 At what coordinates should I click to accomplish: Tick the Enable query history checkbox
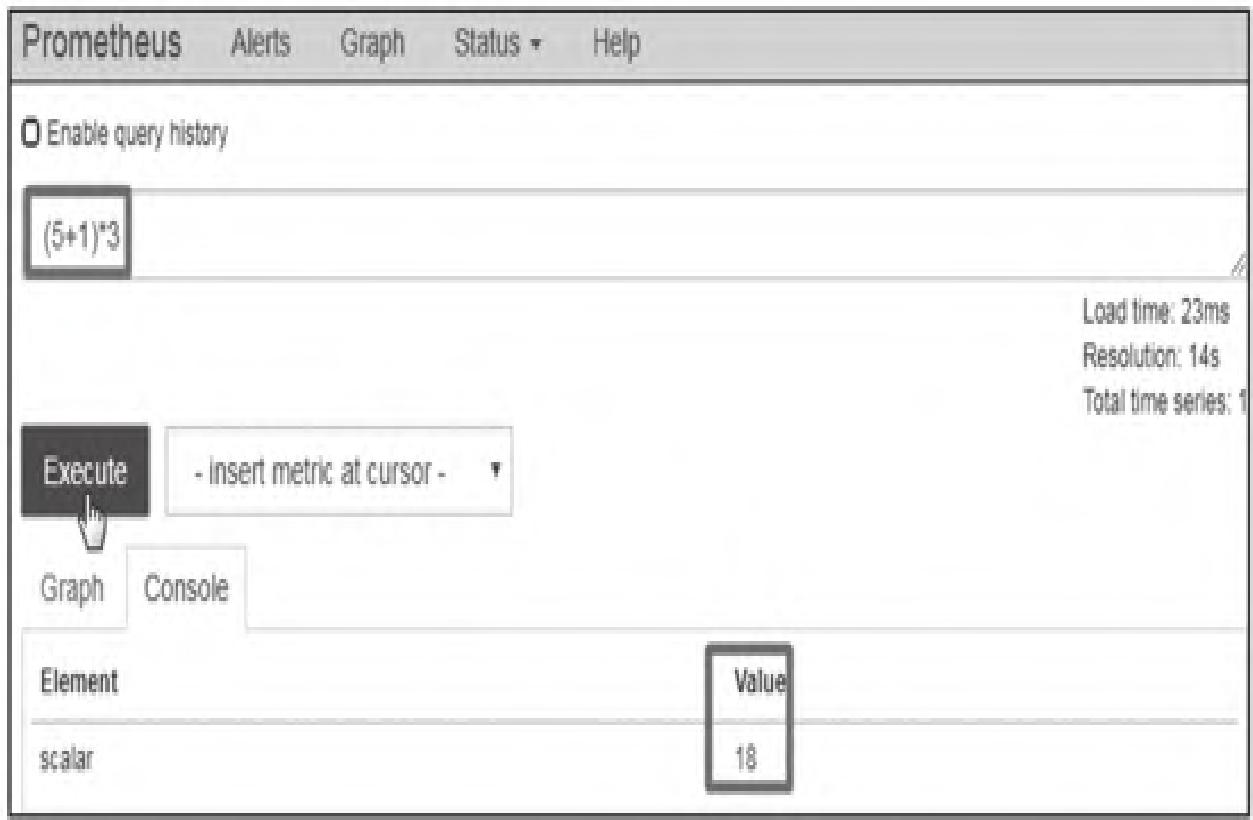tap(30, 134)
